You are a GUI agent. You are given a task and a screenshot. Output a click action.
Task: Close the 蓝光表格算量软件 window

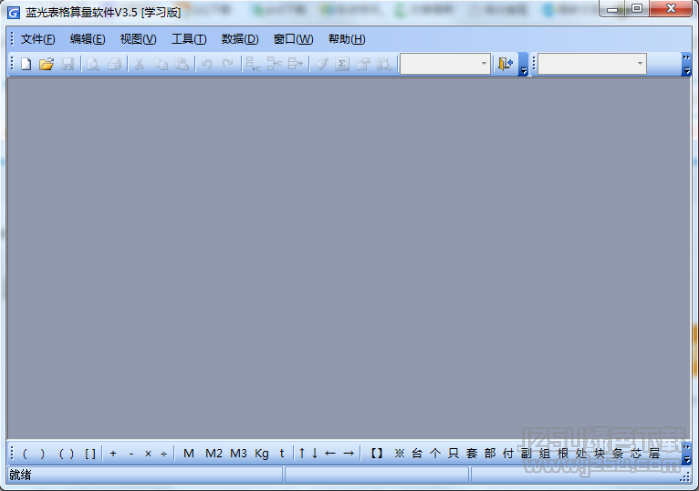(x=671, y=9)
